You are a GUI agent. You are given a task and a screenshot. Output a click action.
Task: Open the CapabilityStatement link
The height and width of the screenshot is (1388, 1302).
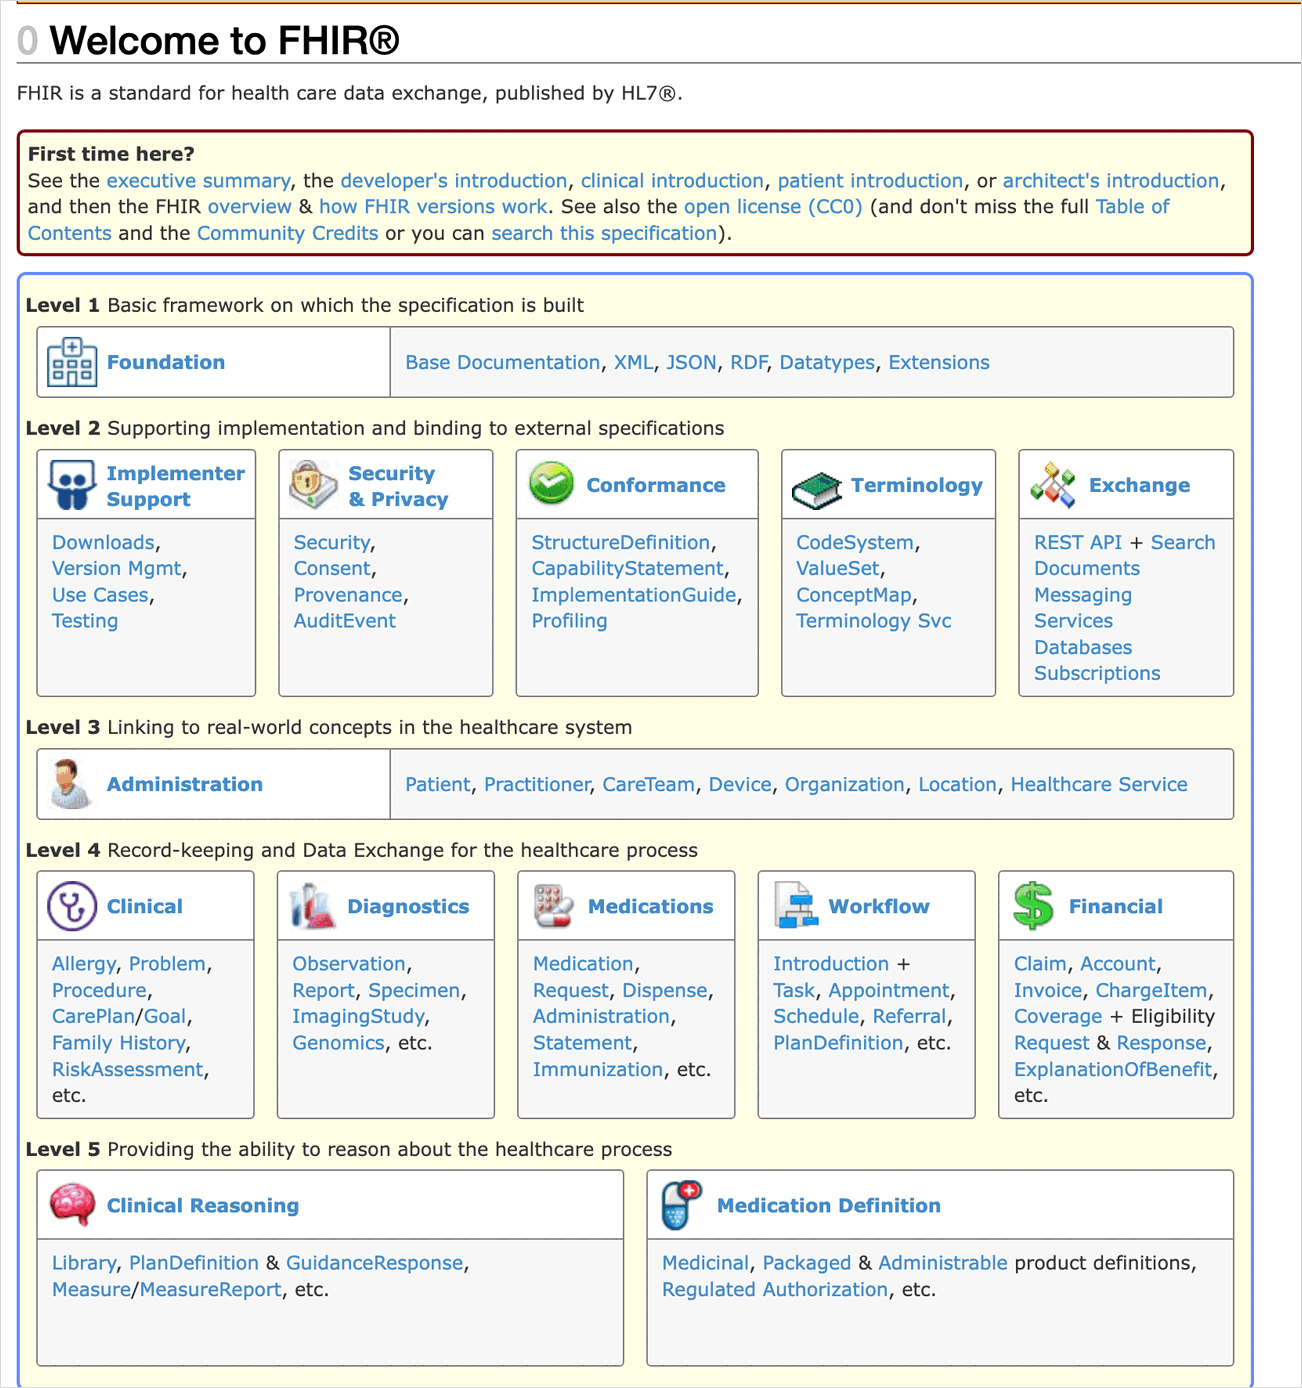628,568
